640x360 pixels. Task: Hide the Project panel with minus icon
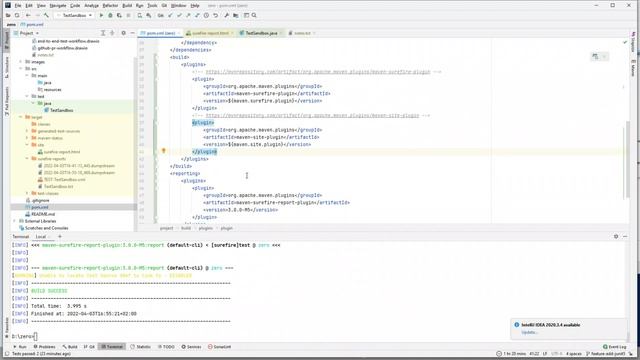132,33
